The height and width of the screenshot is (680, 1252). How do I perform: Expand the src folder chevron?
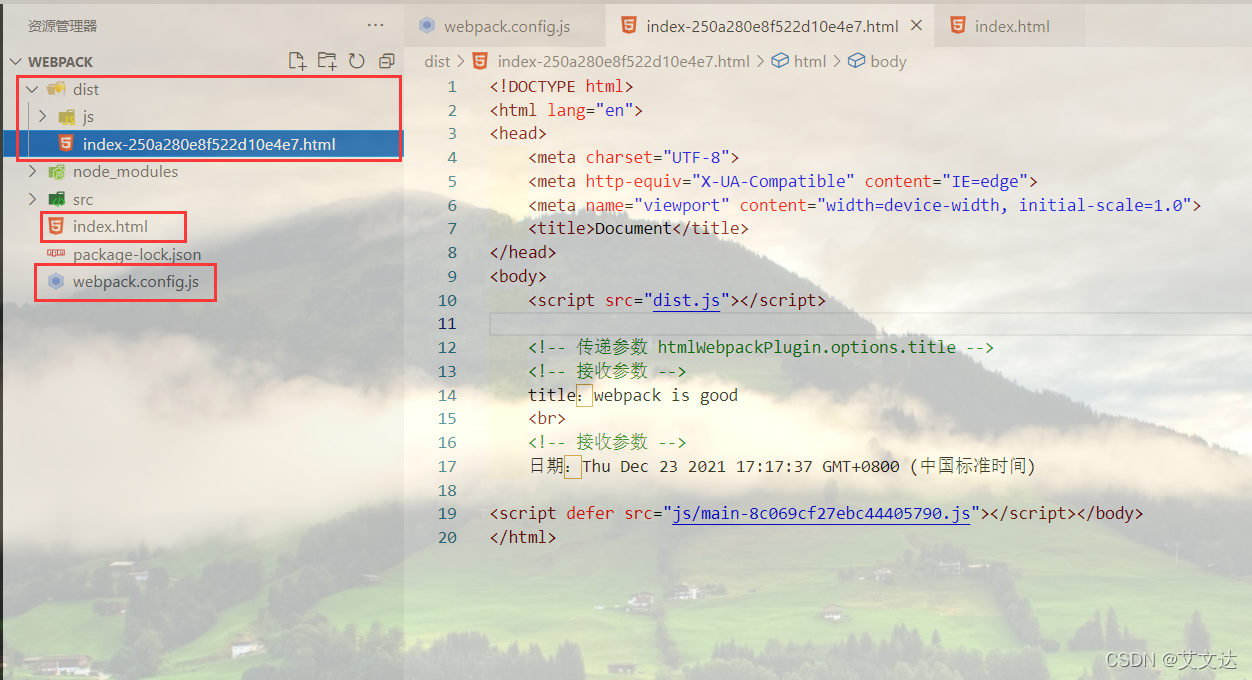point(32,199)
